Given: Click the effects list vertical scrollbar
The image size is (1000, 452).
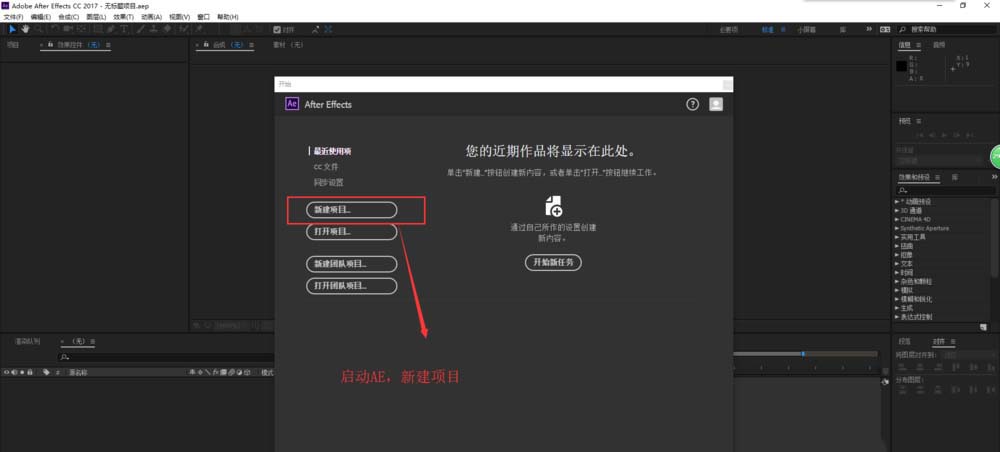Looking at the screenshot, I should [x=996, y=237].
